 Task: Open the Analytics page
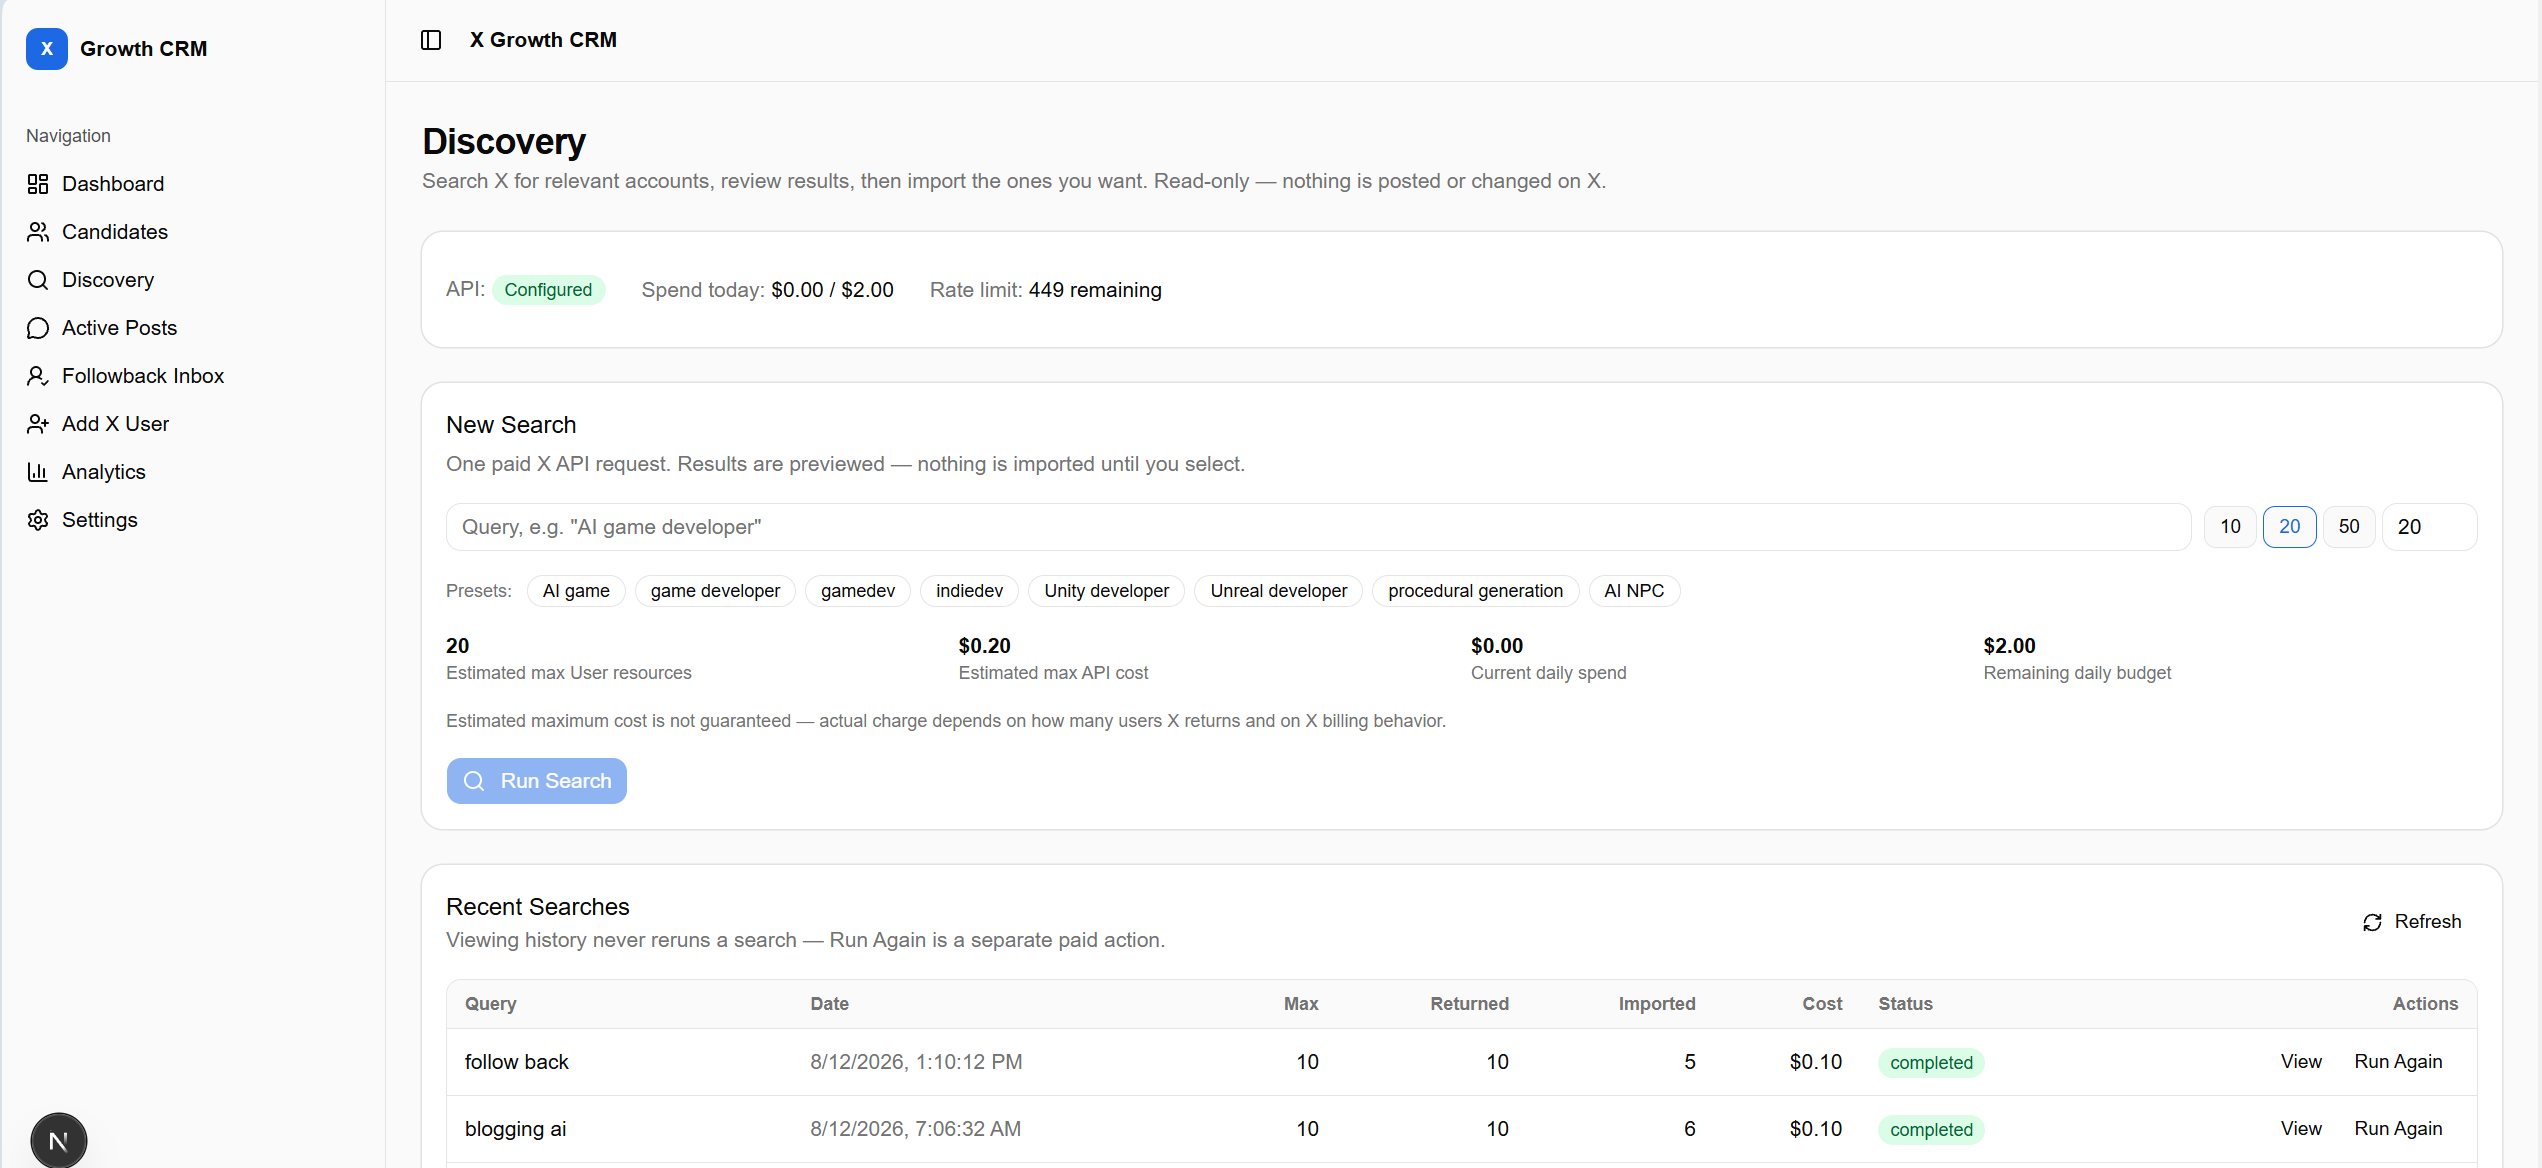coord(104,472)
